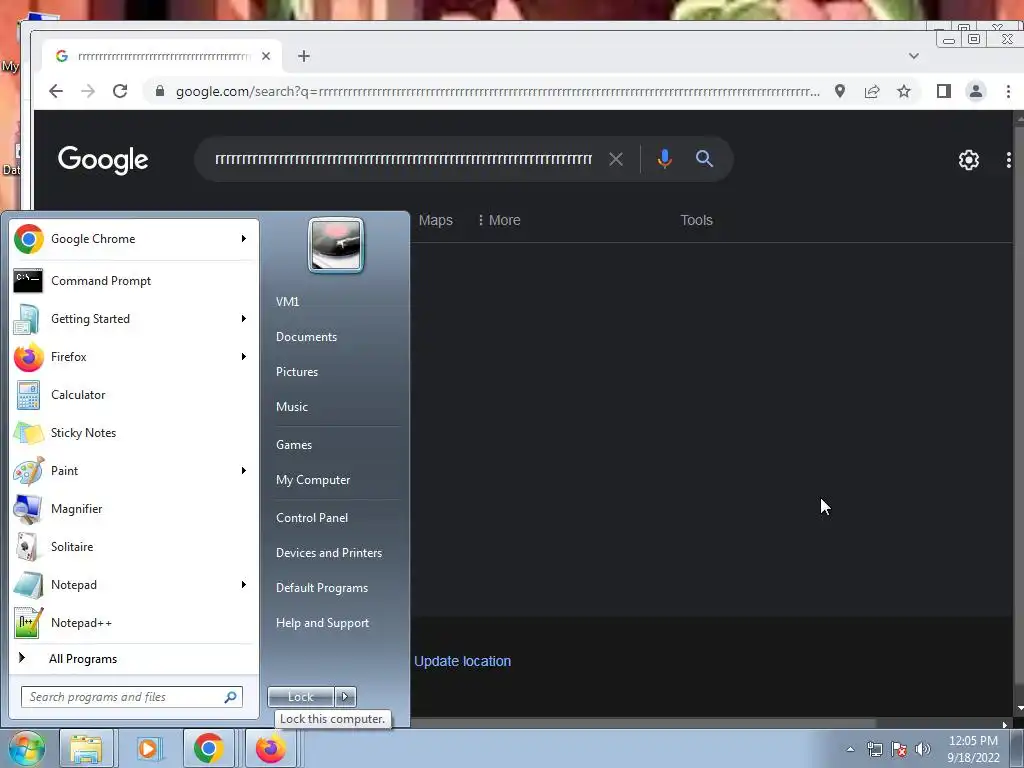
Task: Open More search categories on Google
Action: tap(499, 220)
